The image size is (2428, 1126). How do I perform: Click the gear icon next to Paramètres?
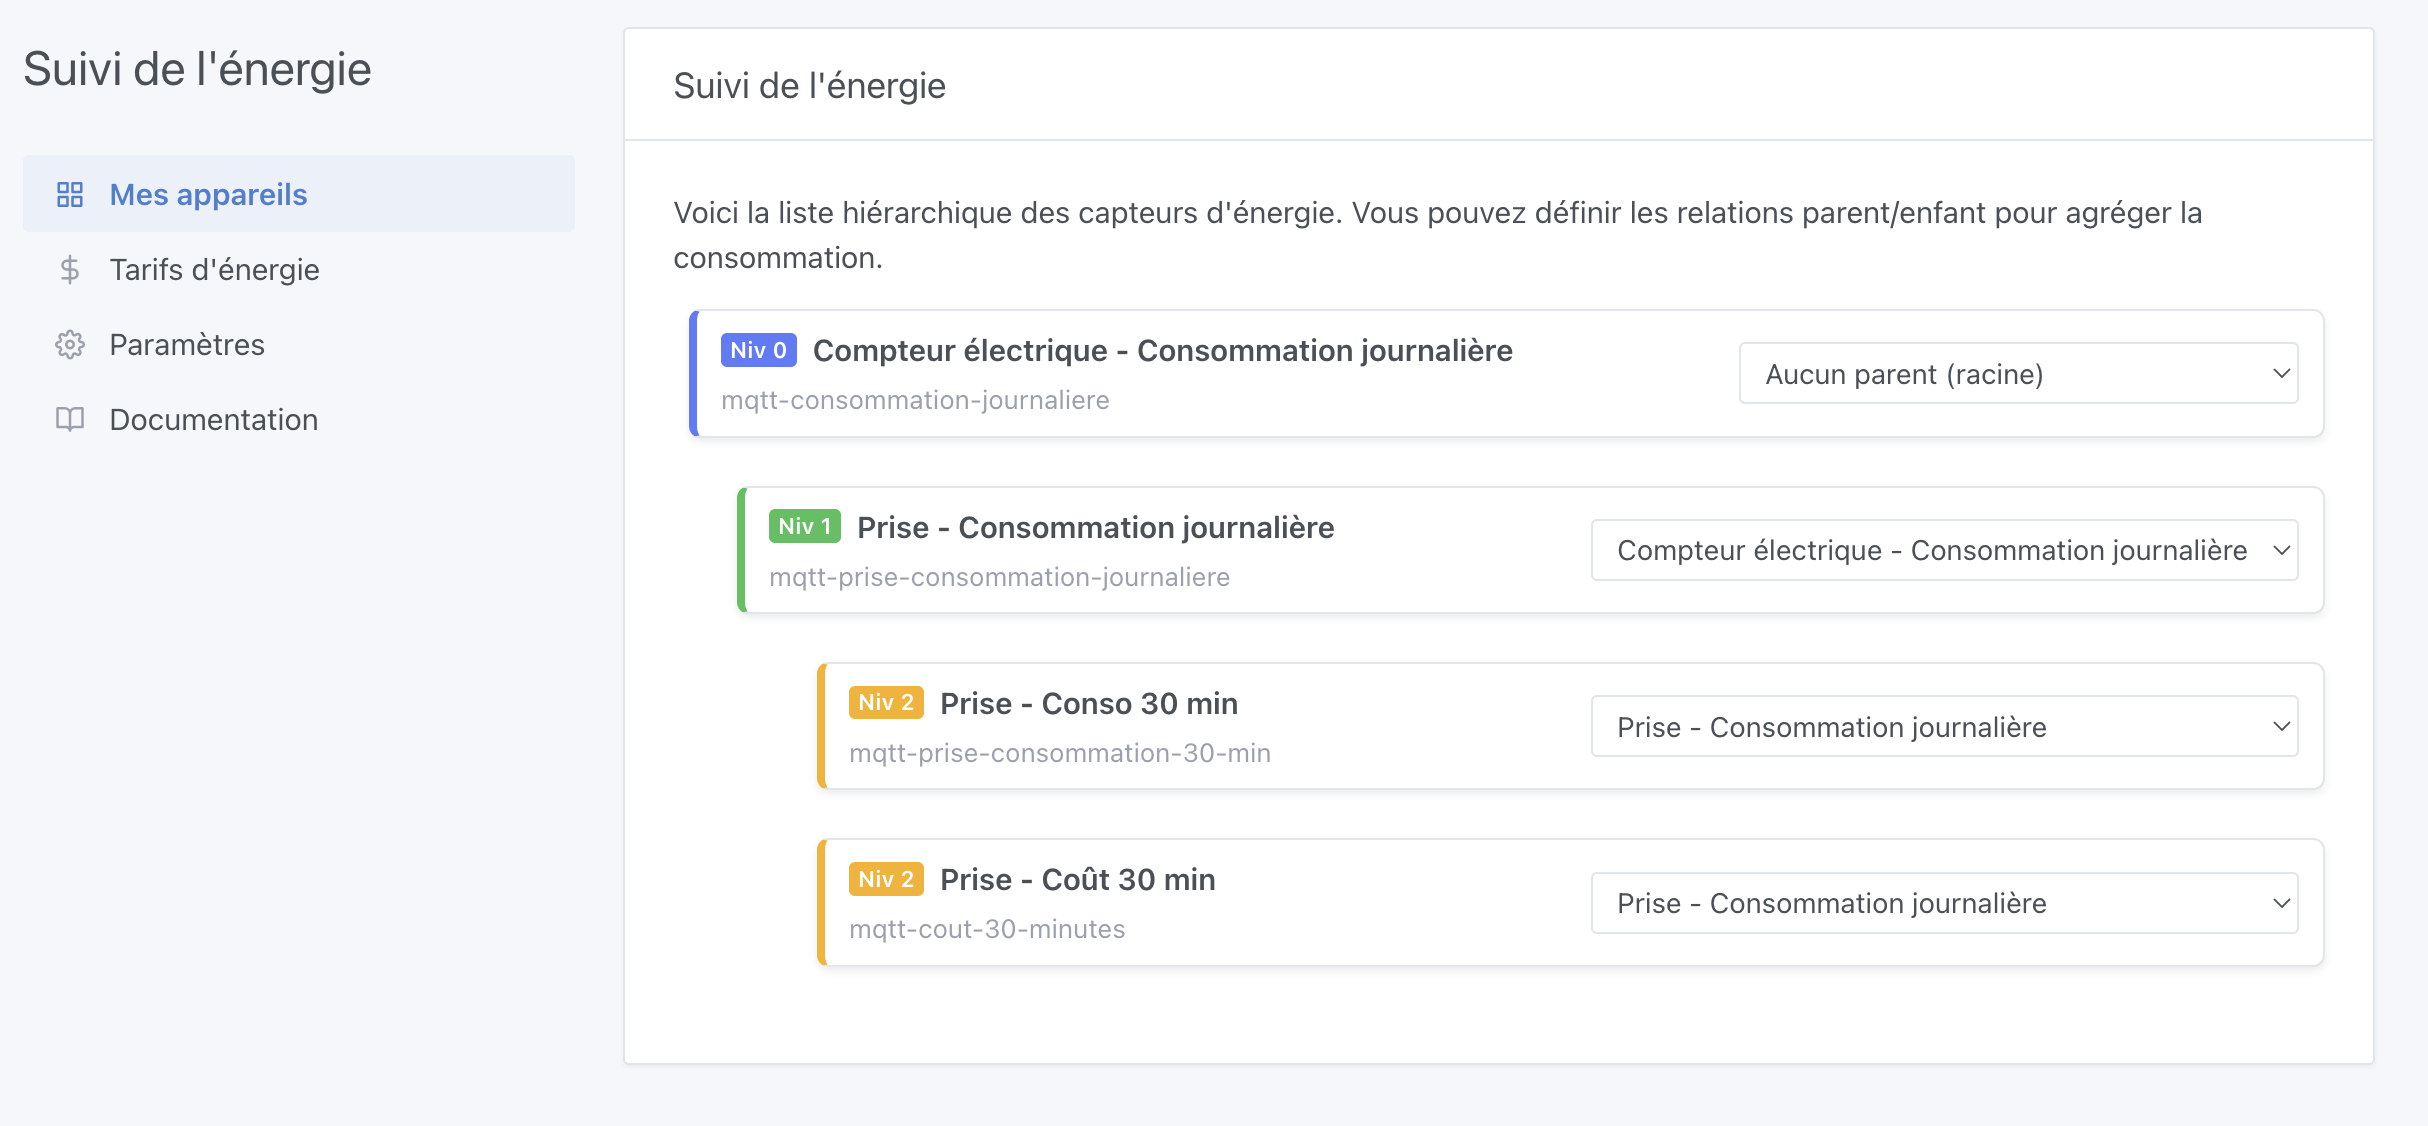(70, 344)
